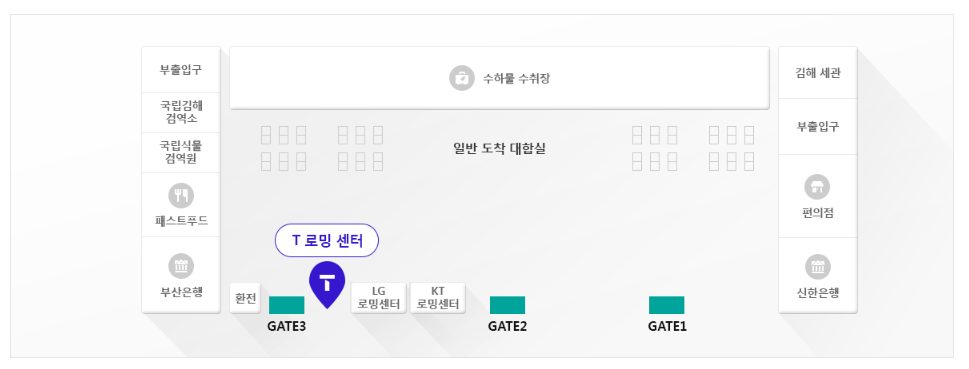Click the blue T roaming map pin
Screen dimensions: 969x369
[x=327, y=284]
